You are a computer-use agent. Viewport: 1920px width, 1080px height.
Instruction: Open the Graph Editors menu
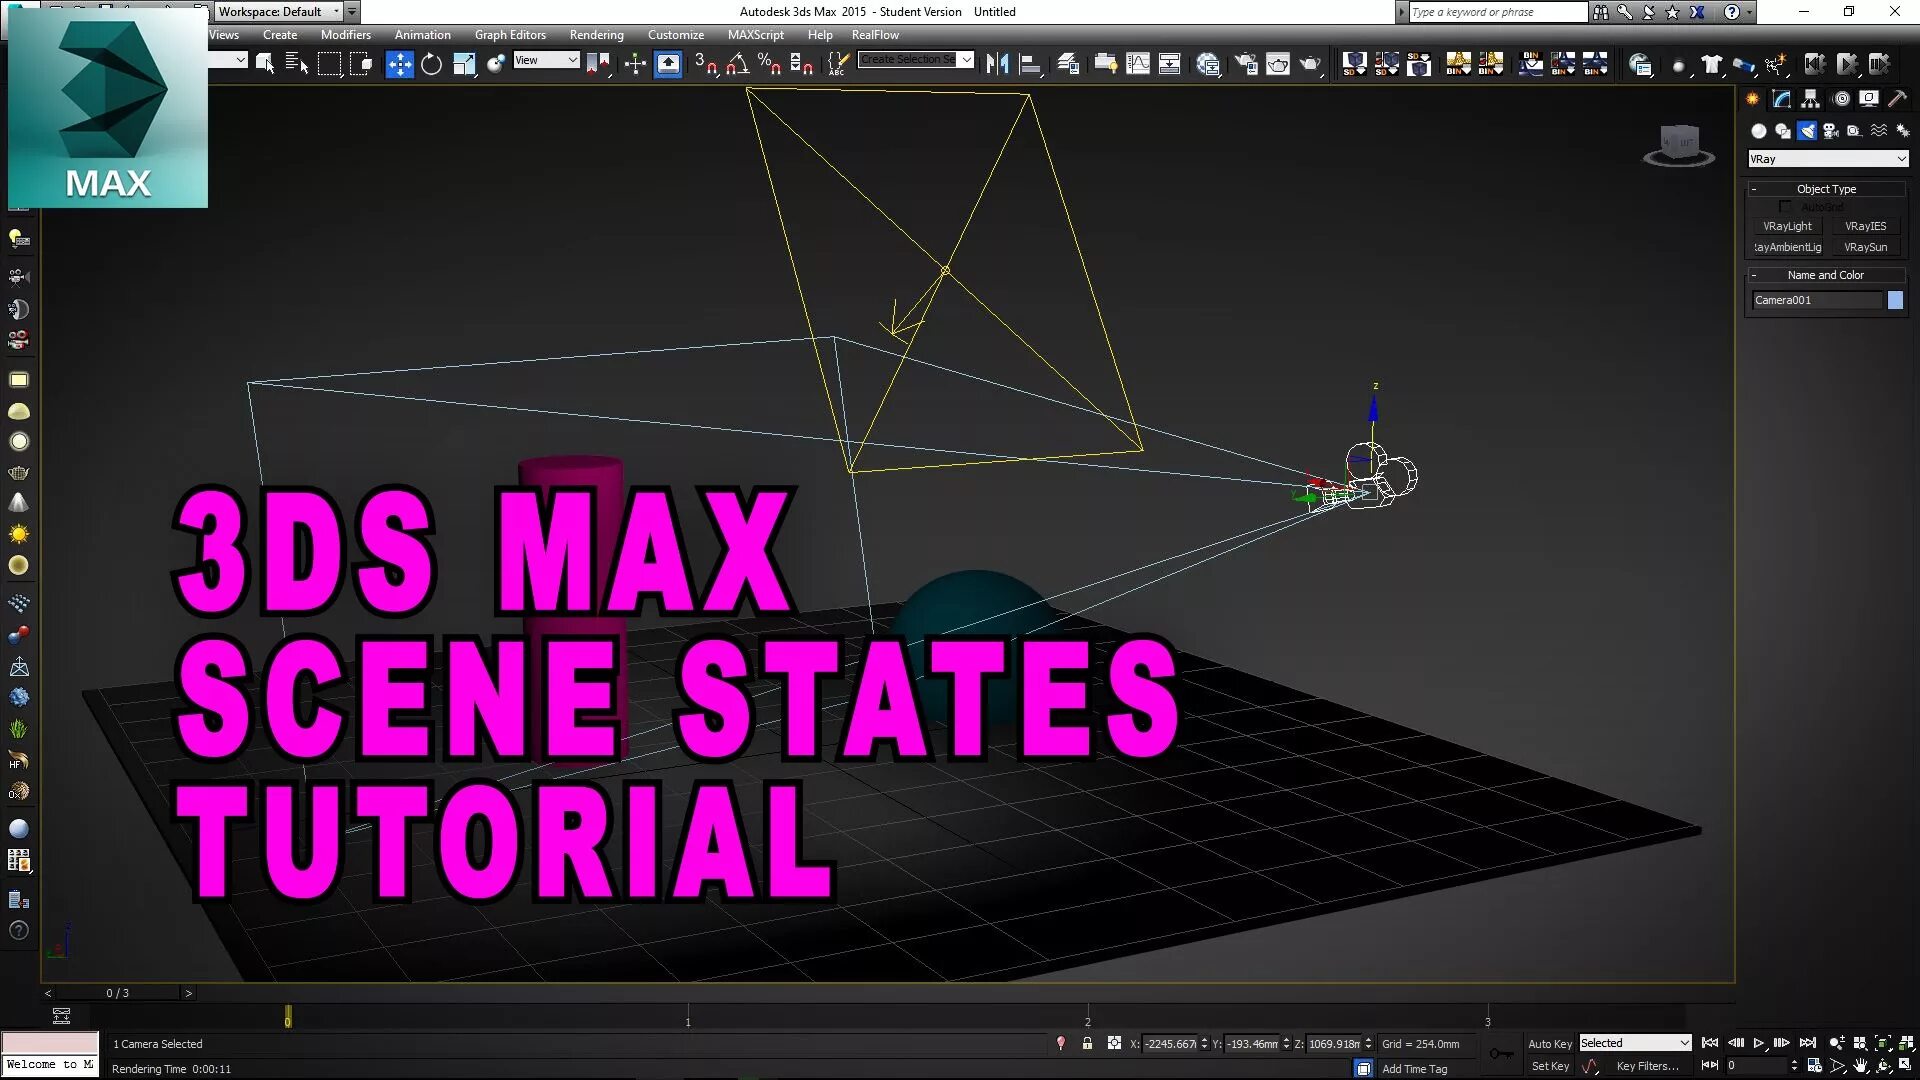510,35
